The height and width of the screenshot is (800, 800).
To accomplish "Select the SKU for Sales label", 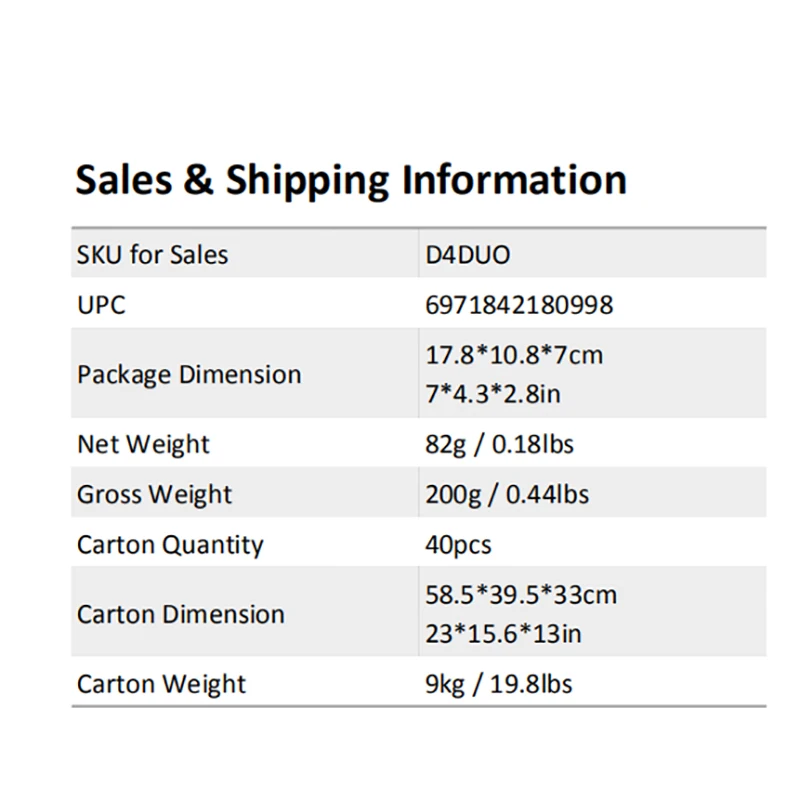I will point(152,255).
